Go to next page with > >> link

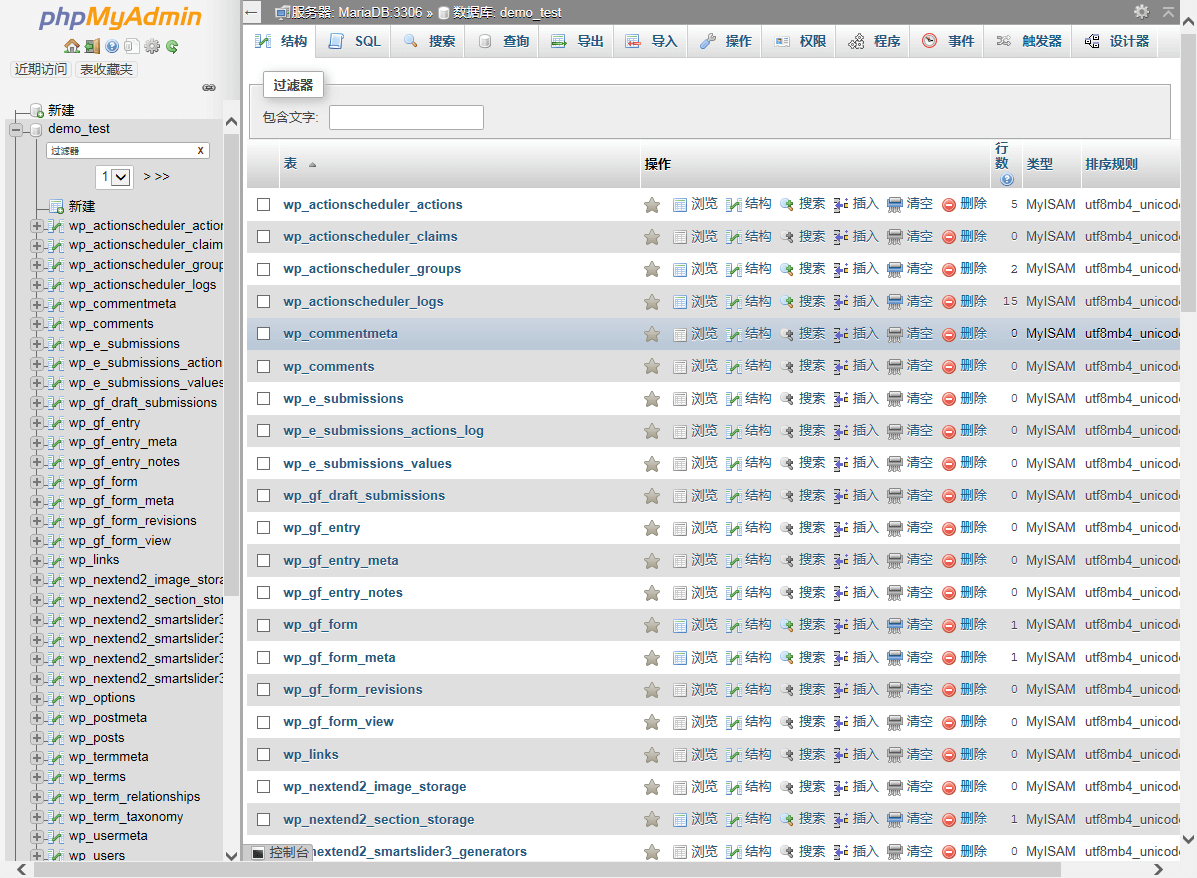click(156, 177)
